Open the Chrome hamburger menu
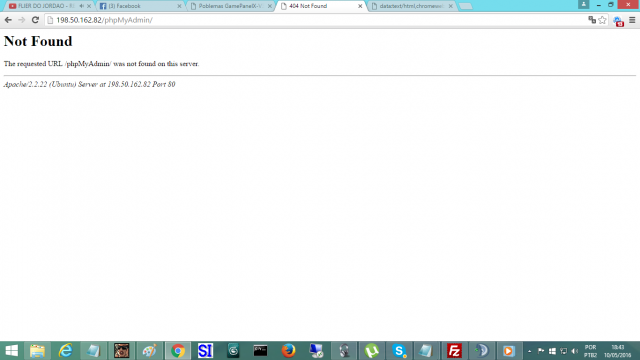 [632, 20]
